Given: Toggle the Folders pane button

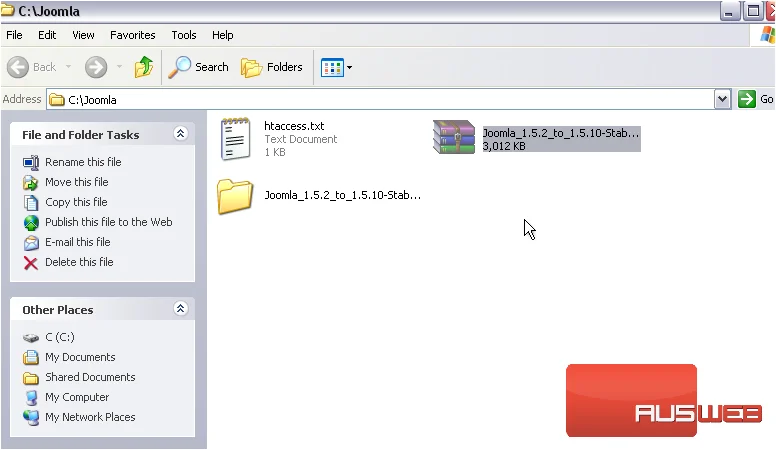Looking at the screenshot, I should (272, 67).
